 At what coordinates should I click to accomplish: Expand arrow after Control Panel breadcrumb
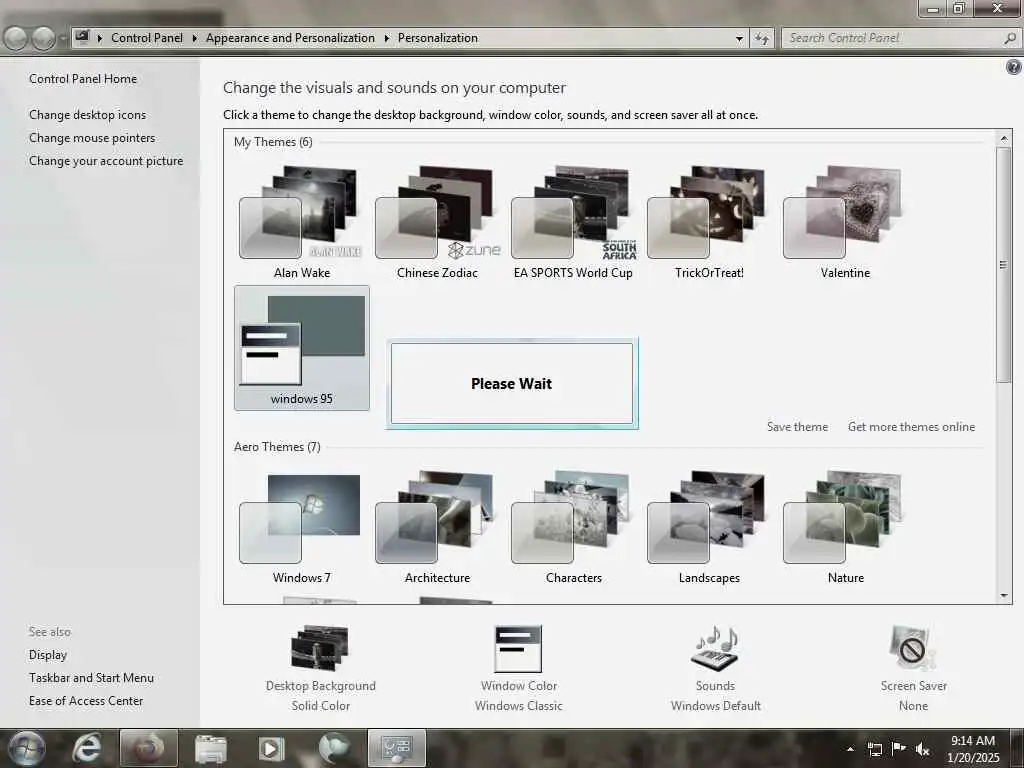pos(195,39)
